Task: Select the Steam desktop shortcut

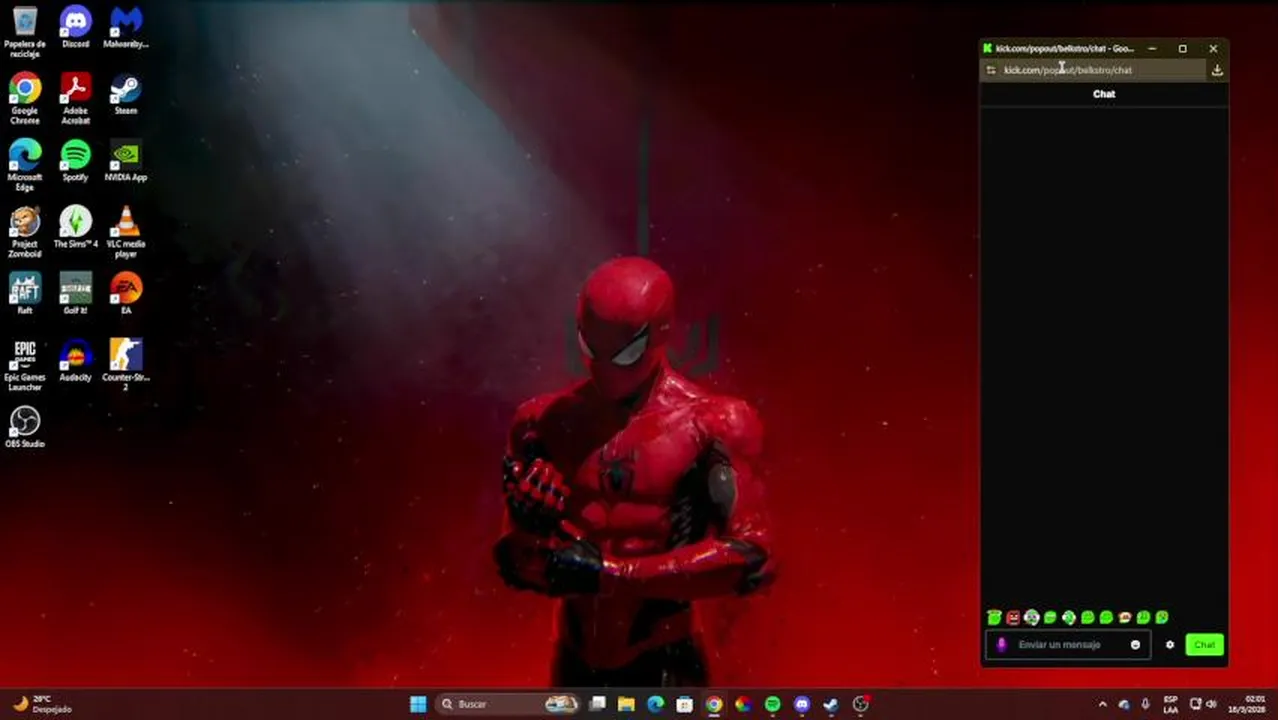Action: click(x=126, y=94)
